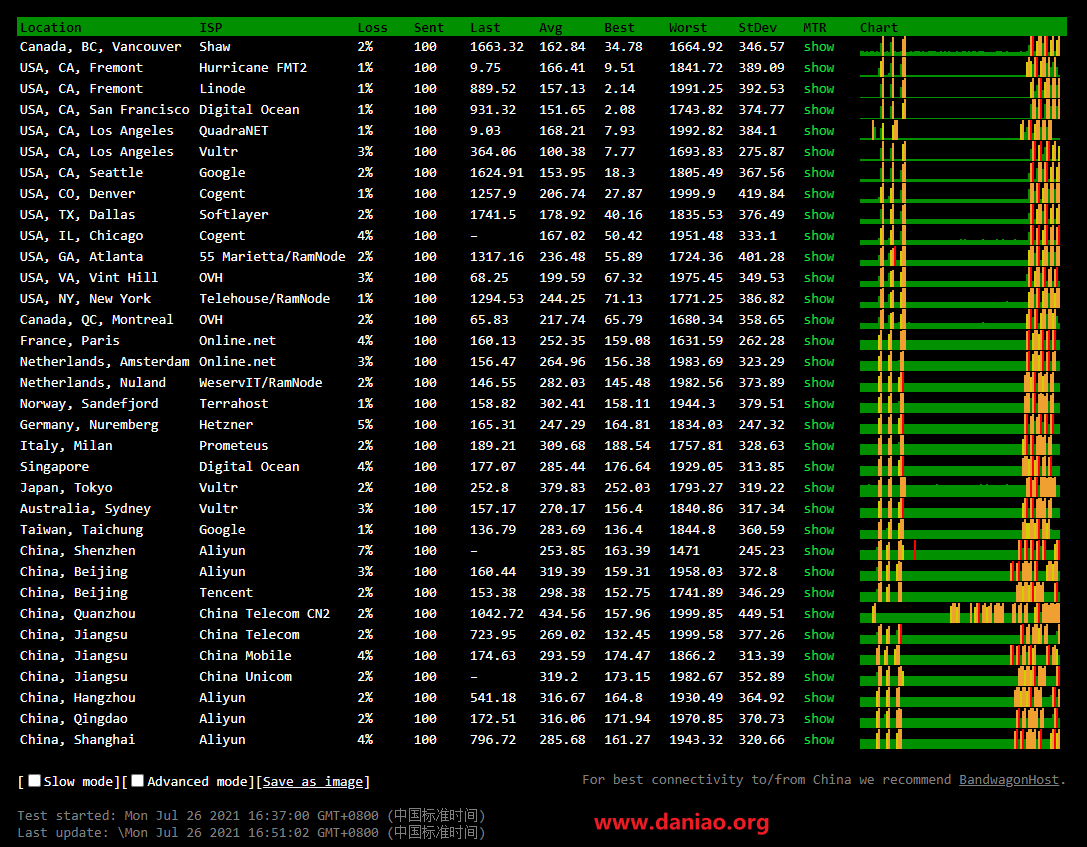Click the Save as image link
The height and width of the screenshot is (847, 1087).
(313, 782)
